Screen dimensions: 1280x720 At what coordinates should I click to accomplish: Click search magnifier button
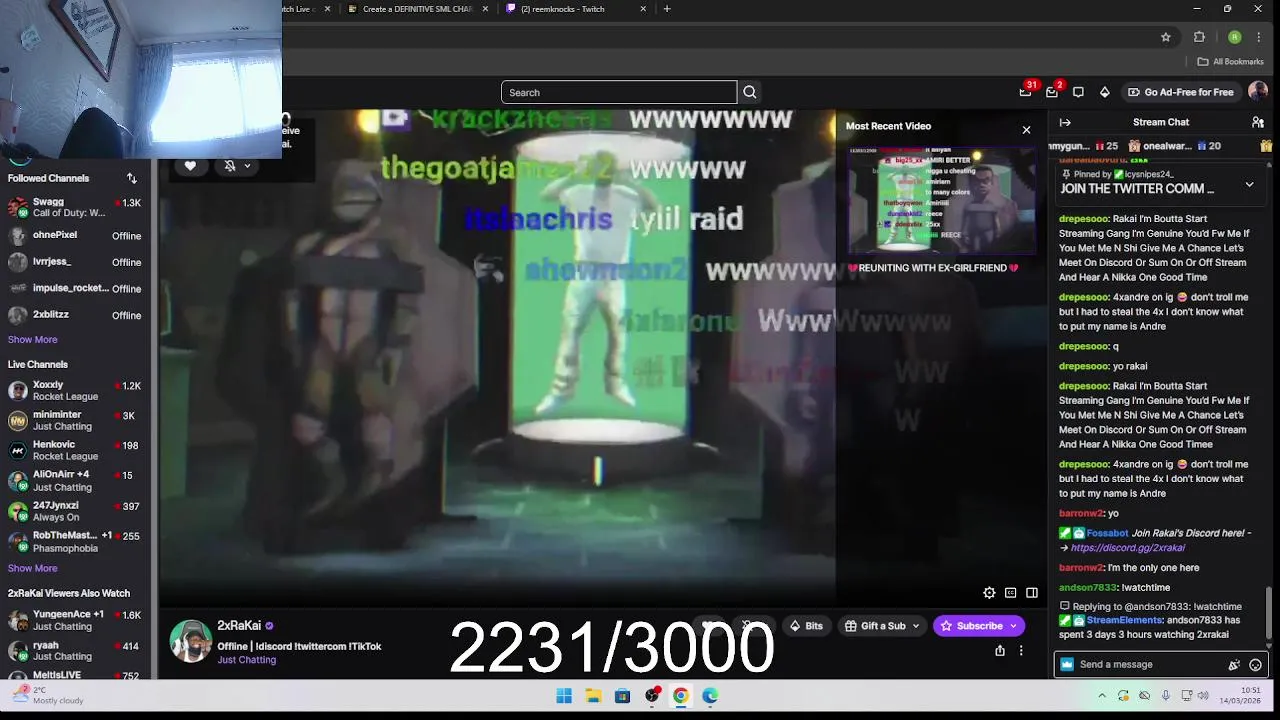tap(750, 92)
